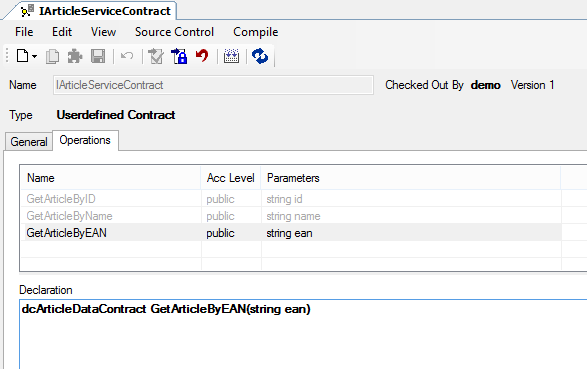Viewport: 587px width, 369px height.
Task: Click the toolbar drag grip handle
Action: click(x=7, y=56)
